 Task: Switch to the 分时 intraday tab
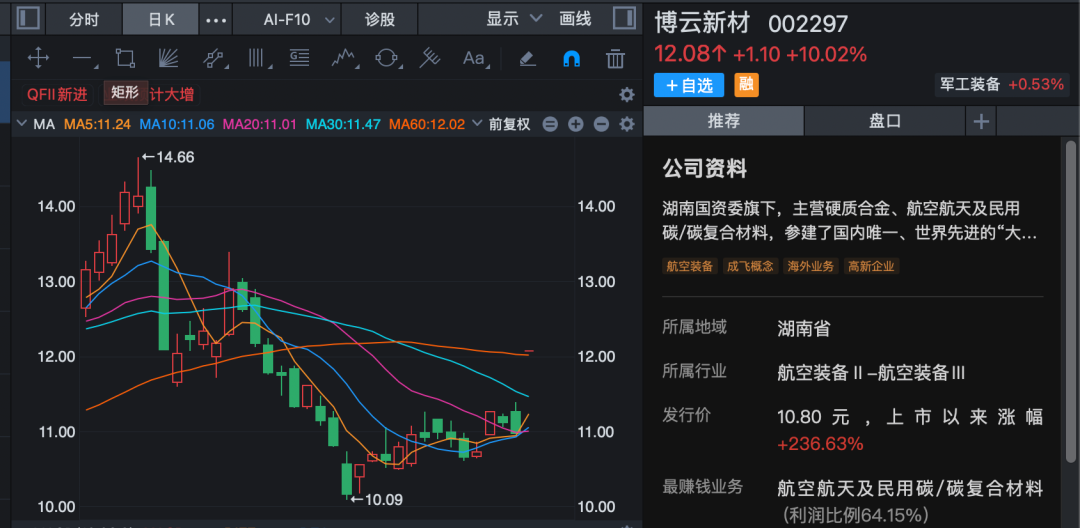85,19
